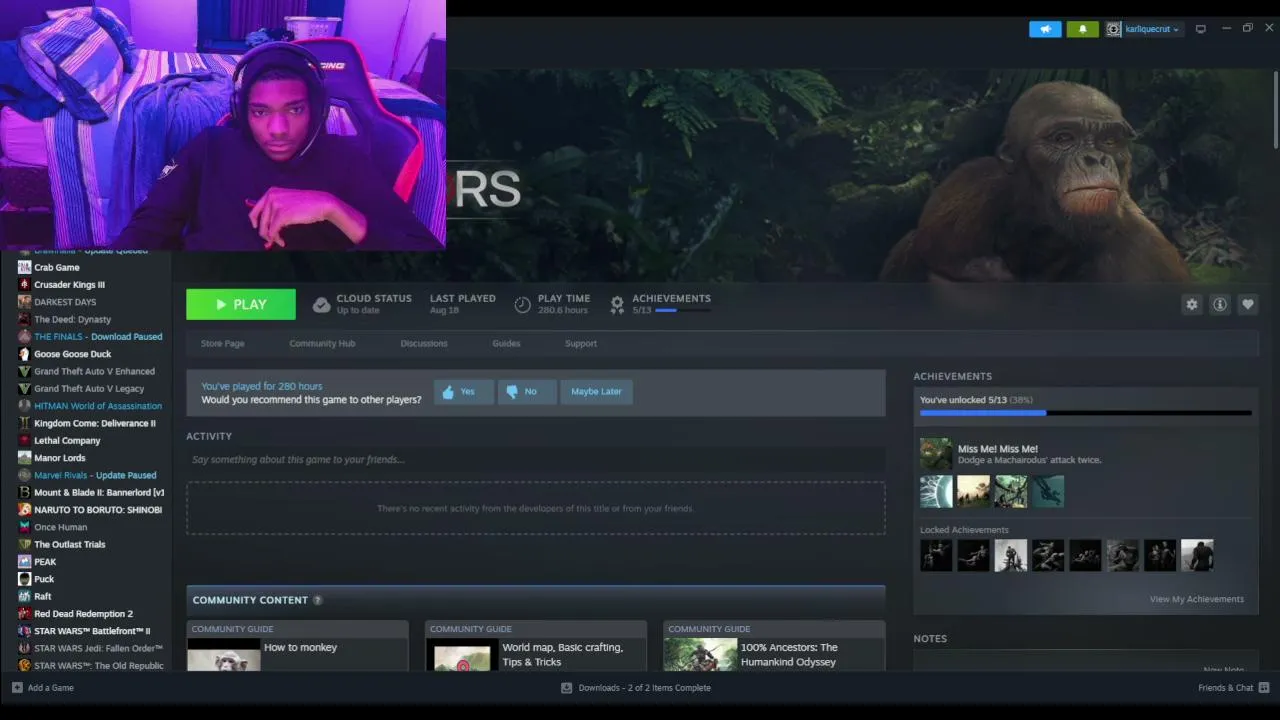Open the 'How to monkey' community guide
The width and height of the screenshot is (1280, 720).
[x=297, y=646]
